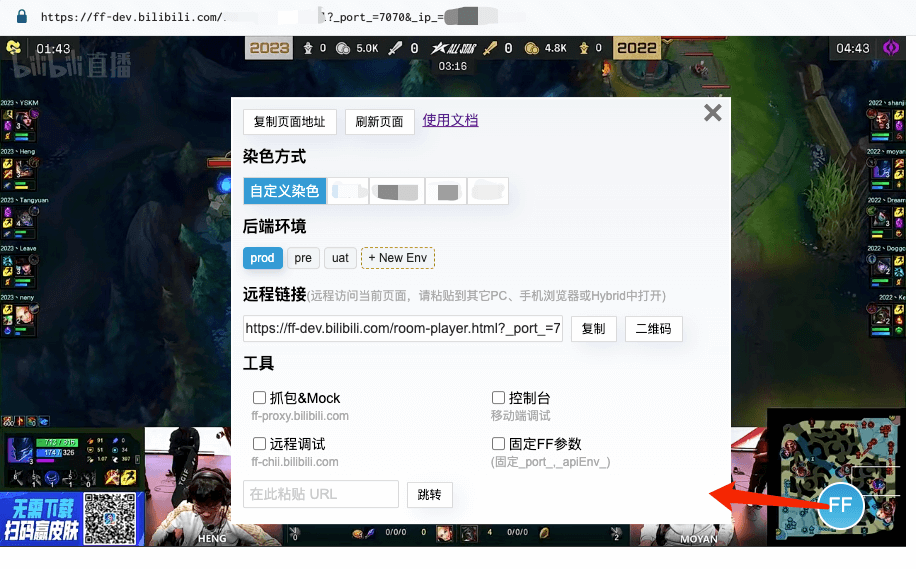Open the 使用文档 link
This screenshot has width=916, height=569.
(x=450, y=120)
